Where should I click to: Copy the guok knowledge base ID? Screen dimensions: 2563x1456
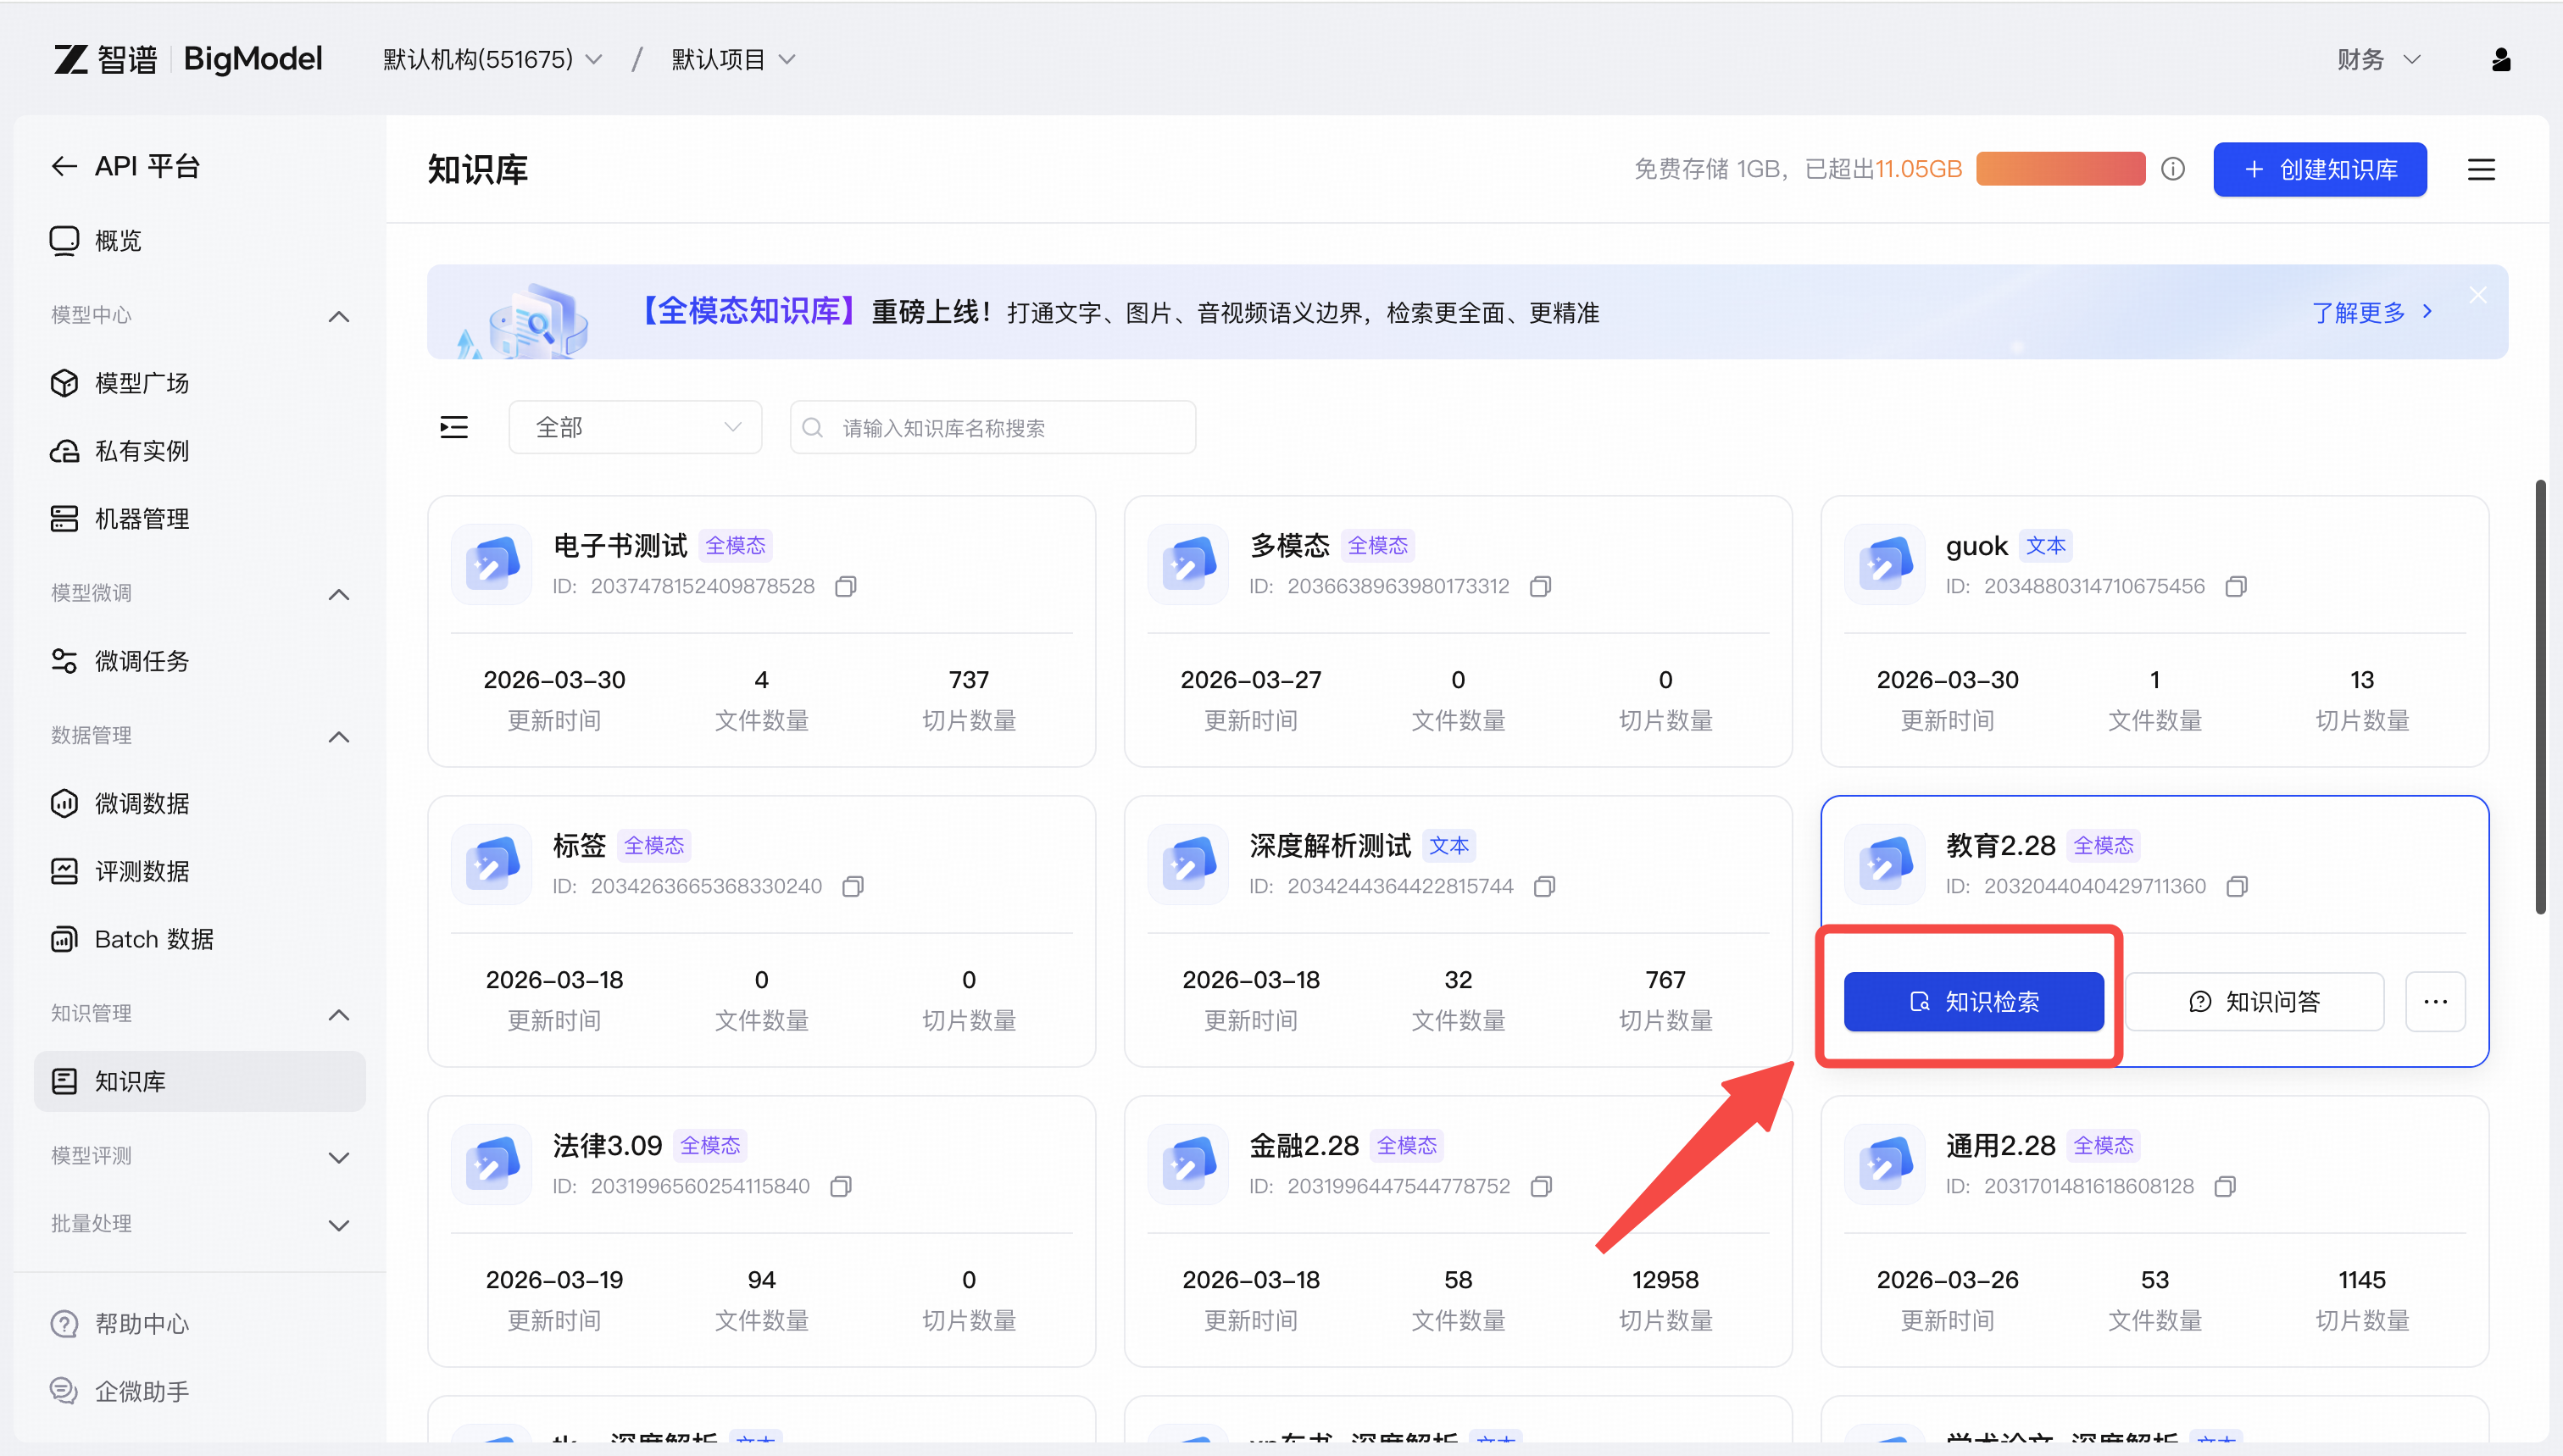click(2236, 586)
